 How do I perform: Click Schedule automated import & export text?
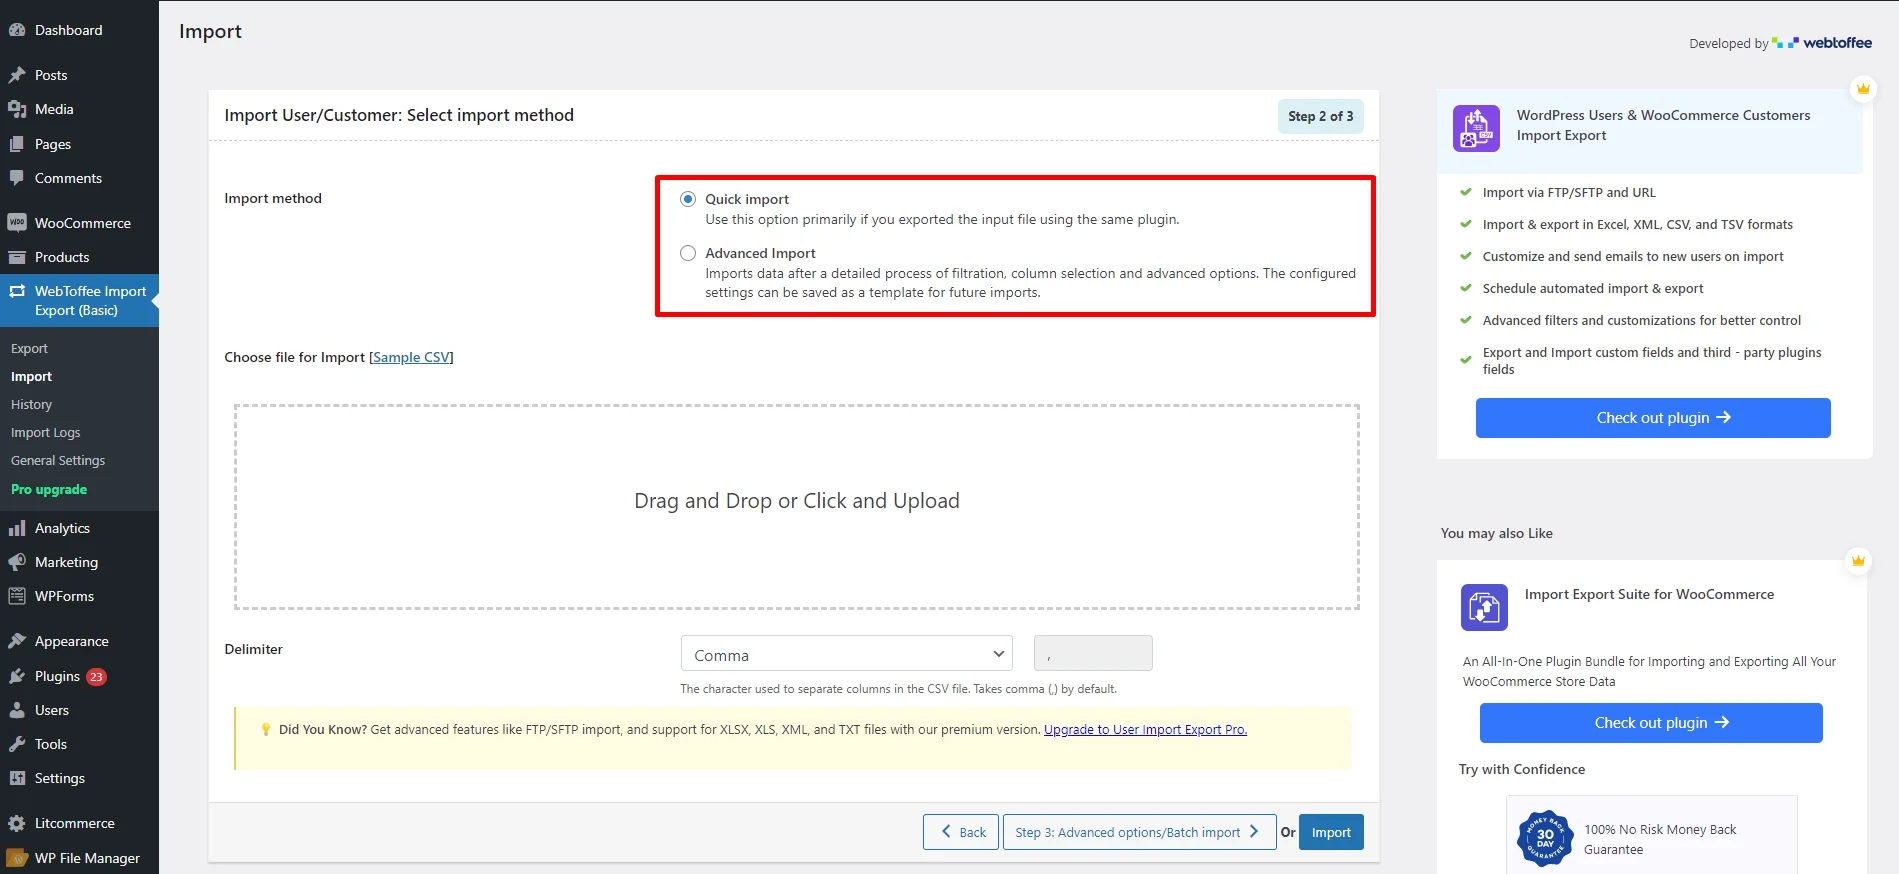[1593, 288]
